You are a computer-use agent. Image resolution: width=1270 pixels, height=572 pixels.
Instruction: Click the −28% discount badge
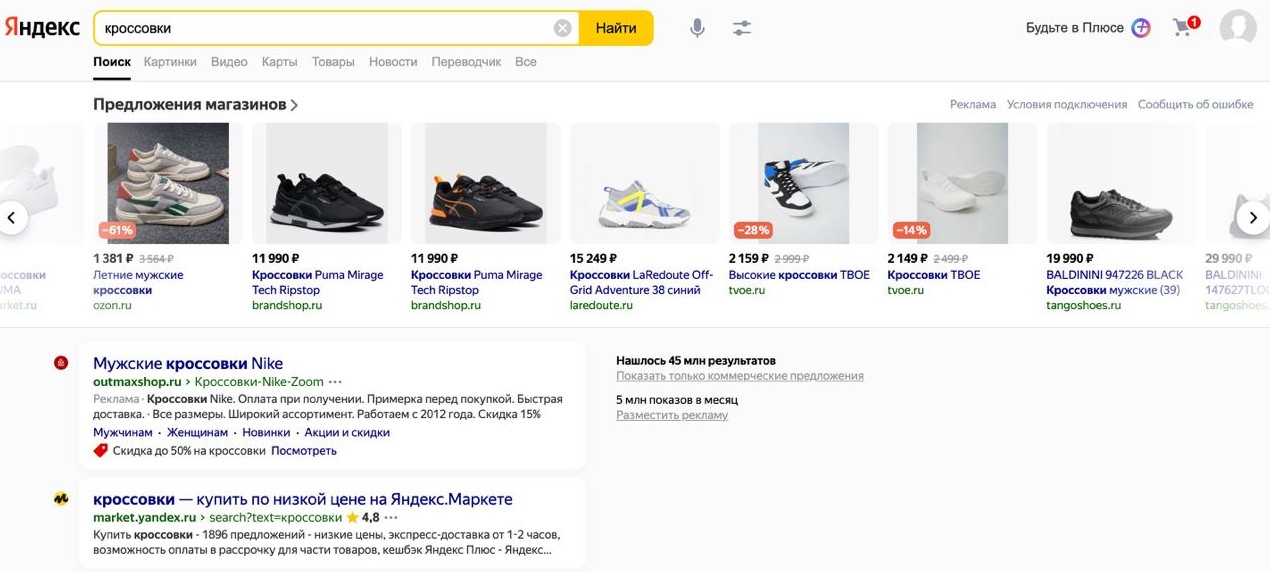(752, 230)
